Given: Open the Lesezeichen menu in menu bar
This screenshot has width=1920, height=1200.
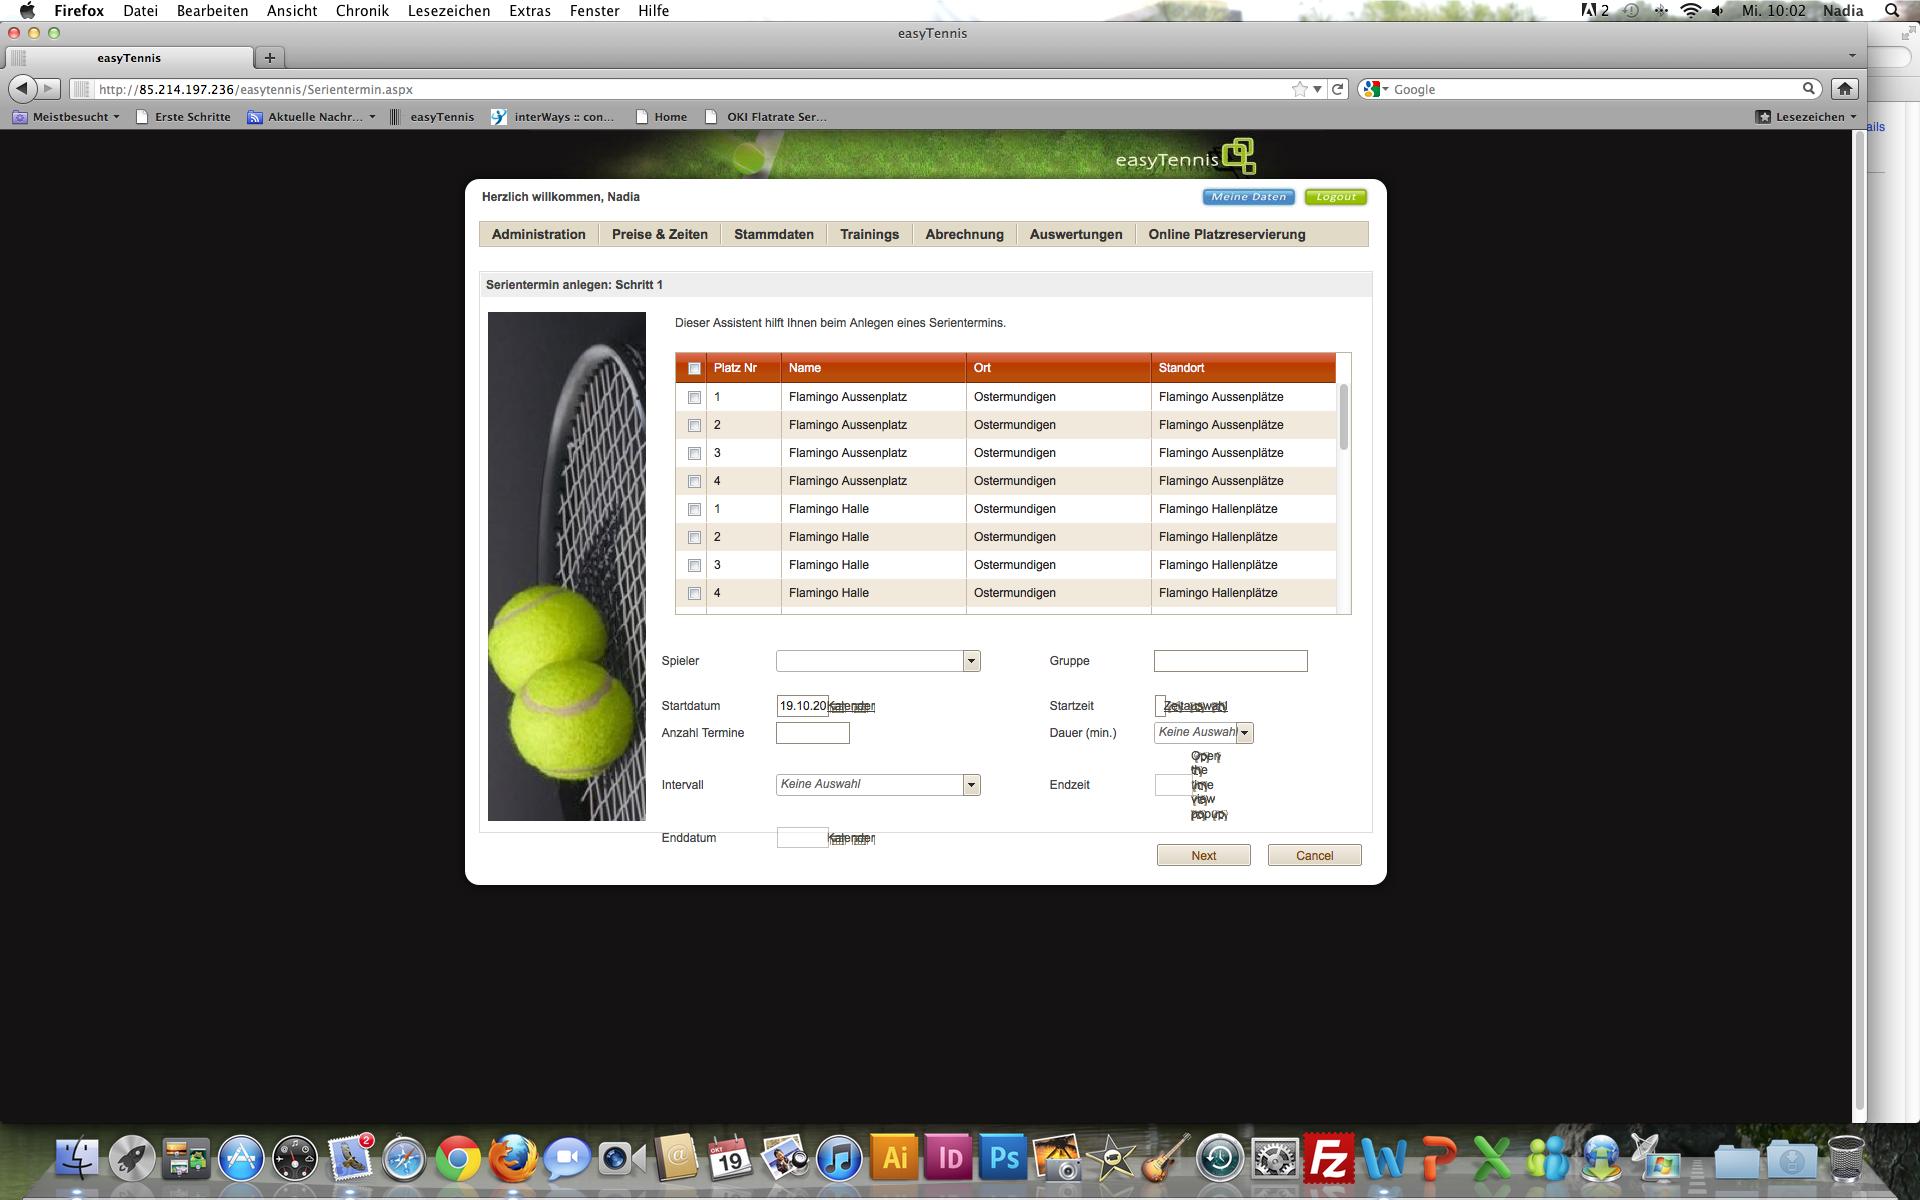Looking at the screenshot, I should [x=448, y=11].
